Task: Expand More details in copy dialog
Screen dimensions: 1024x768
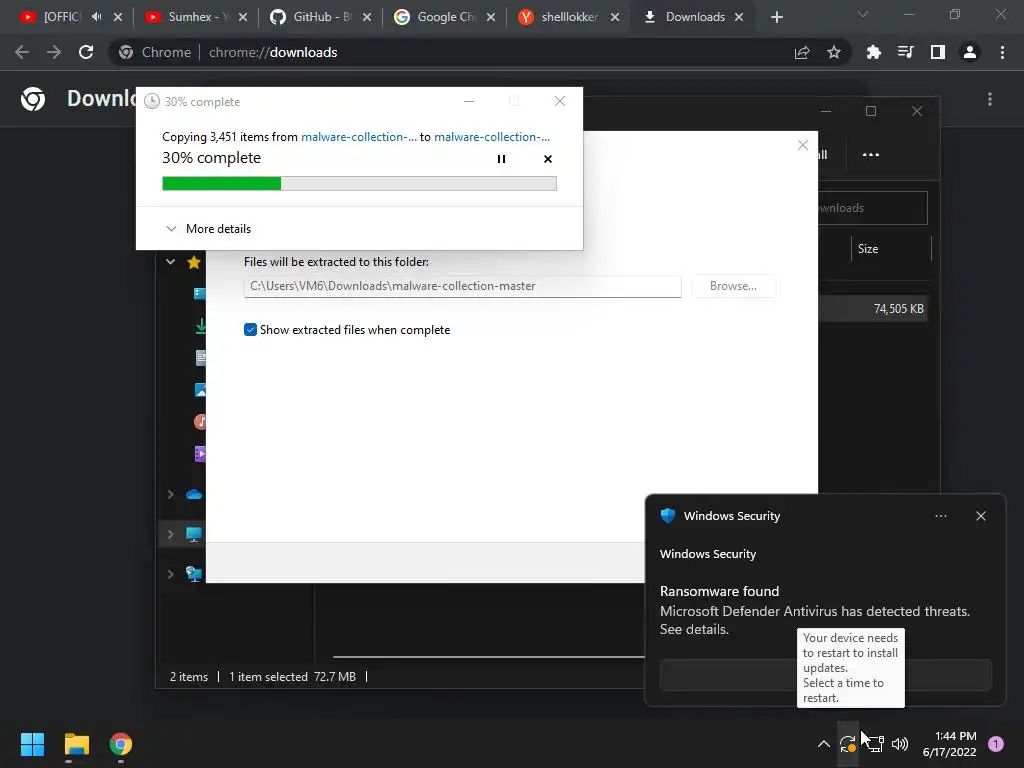Action: click(208, 229)
